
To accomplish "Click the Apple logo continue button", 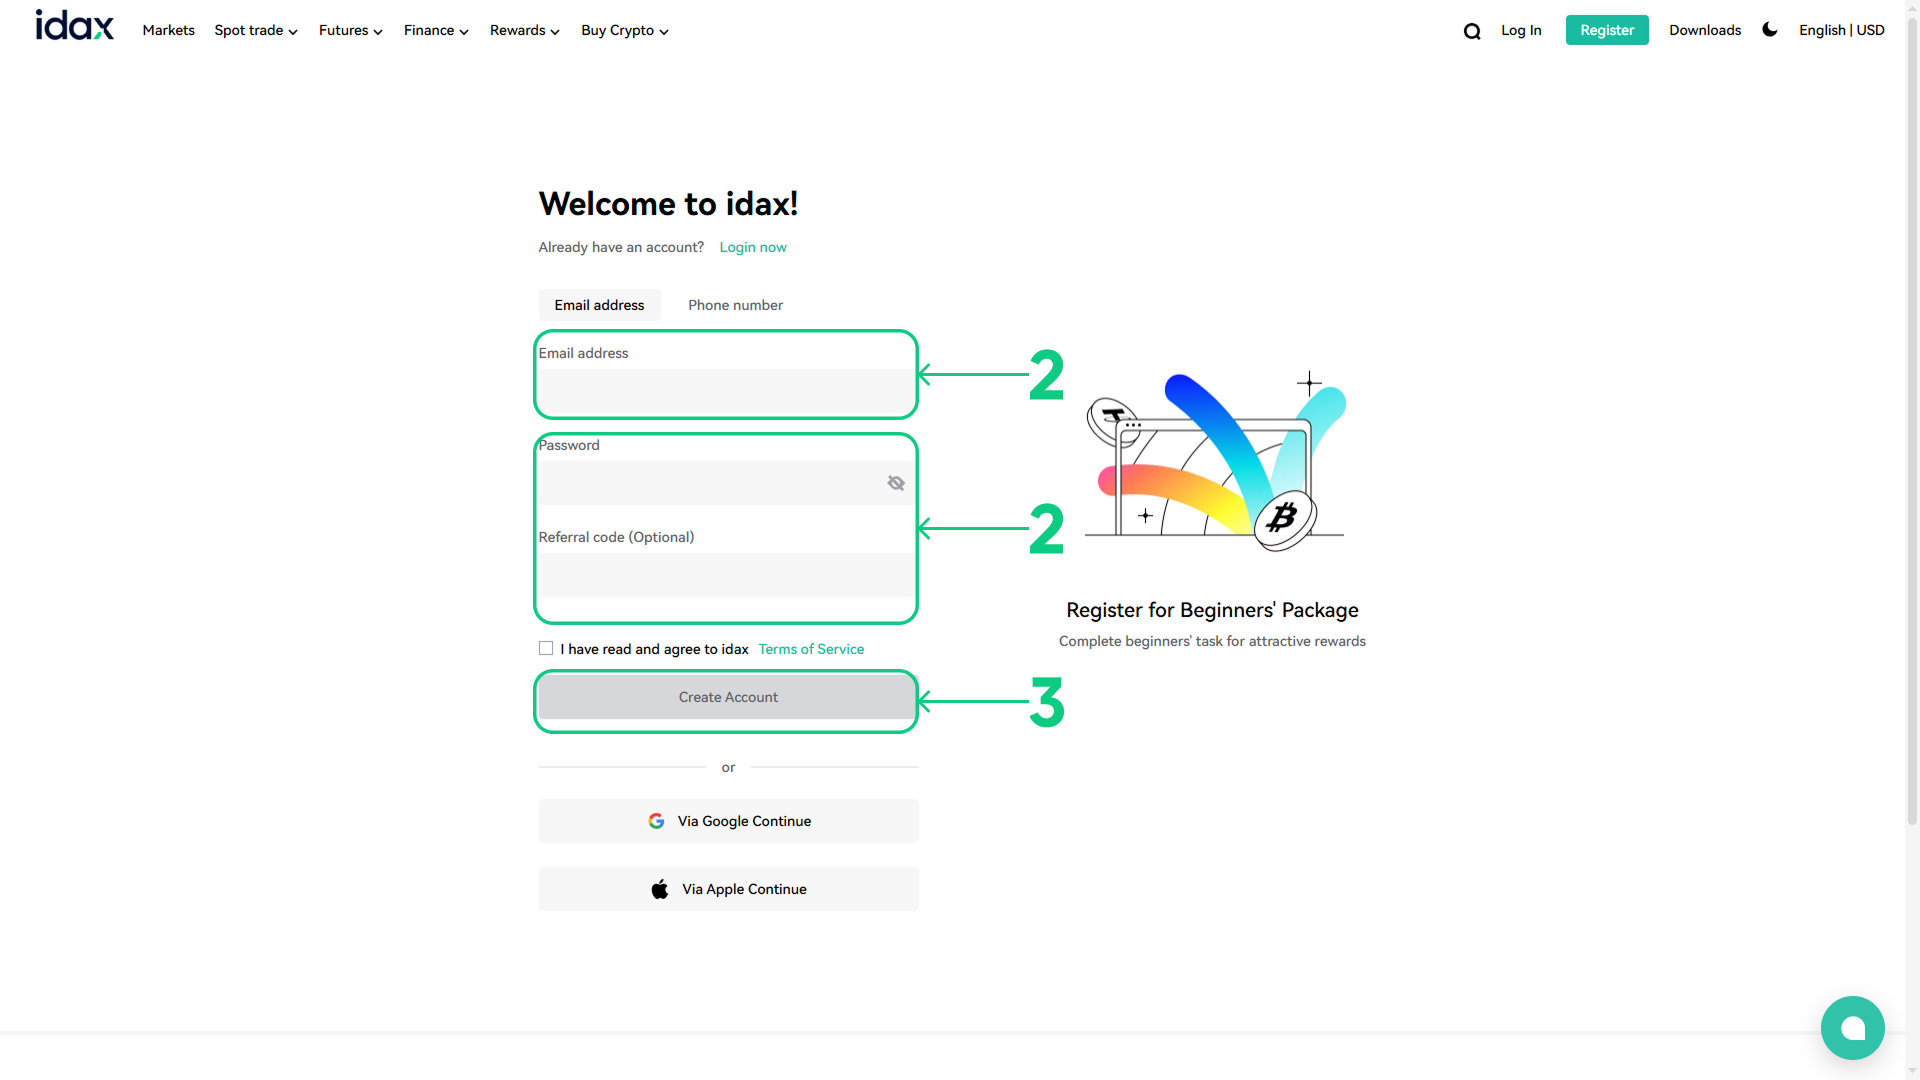I will pos(728,889).
